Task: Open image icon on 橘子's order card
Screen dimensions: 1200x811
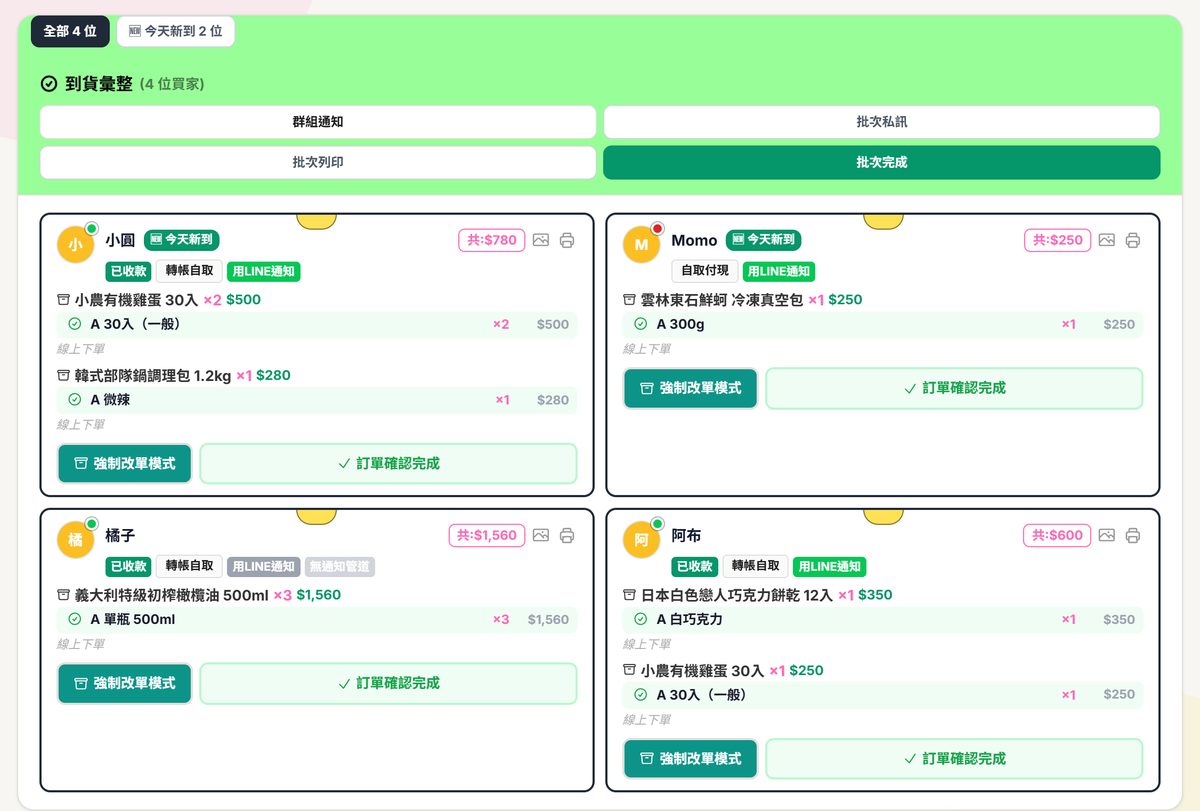Action: pos(541,535)
